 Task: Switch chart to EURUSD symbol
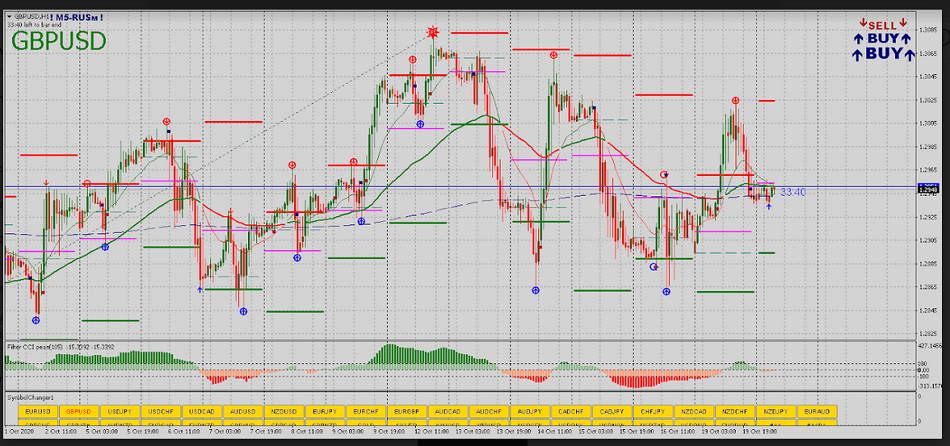(x=36, y=411)
